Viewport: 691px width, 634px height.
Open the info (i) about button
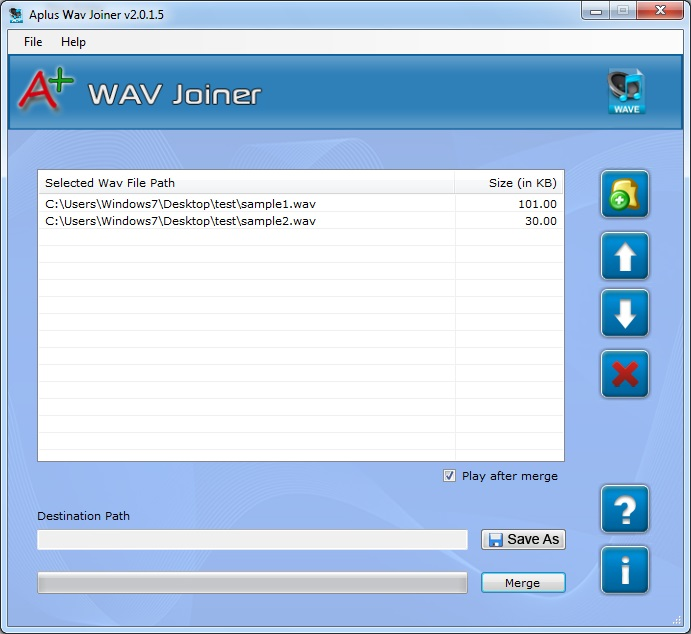click(x=624, y=570)
